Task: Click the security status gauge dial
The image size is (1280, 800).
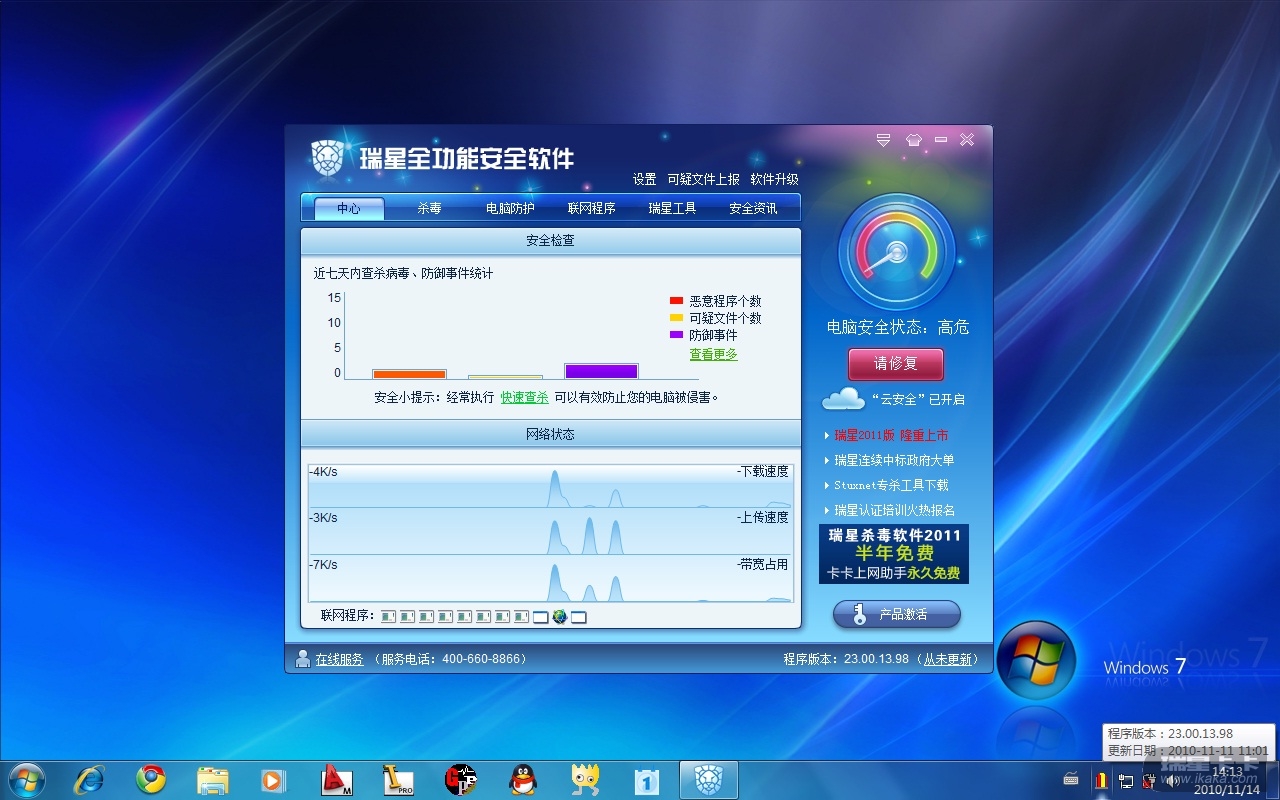Action: coord(896,251)
